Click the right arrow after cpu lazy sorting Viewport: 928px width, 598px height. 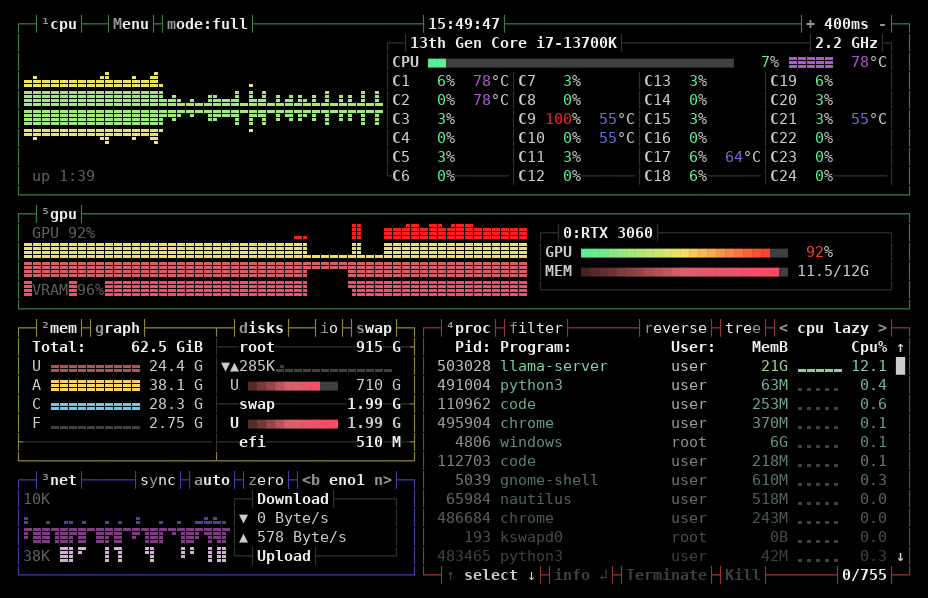(882, 329)
